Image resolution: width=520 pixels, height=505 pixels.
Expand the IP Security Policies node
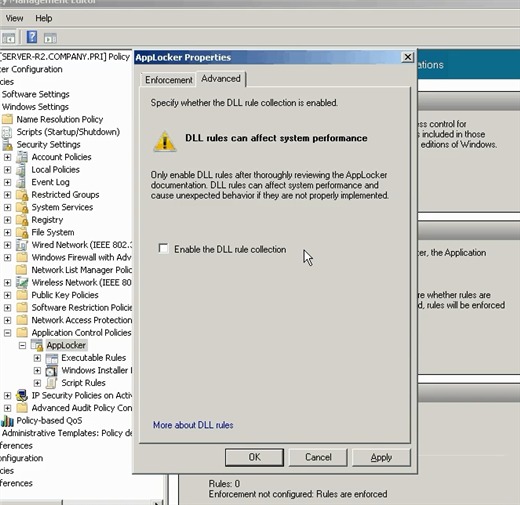pos(7,396)
